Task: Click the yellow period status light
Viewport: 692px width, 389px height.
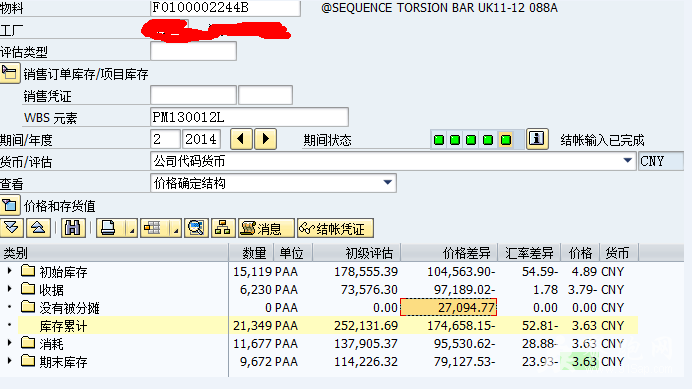Action: click(506, 140)
